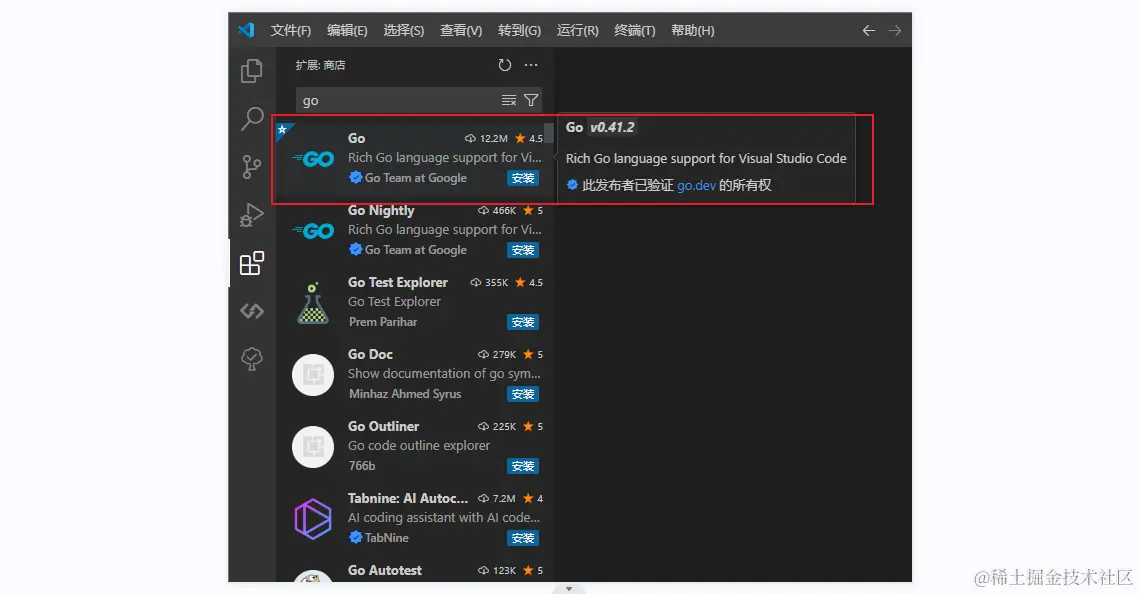Open the 帮助(H) menu
The height and width of the screenshot is (594, 1140).
click(692, 31)
